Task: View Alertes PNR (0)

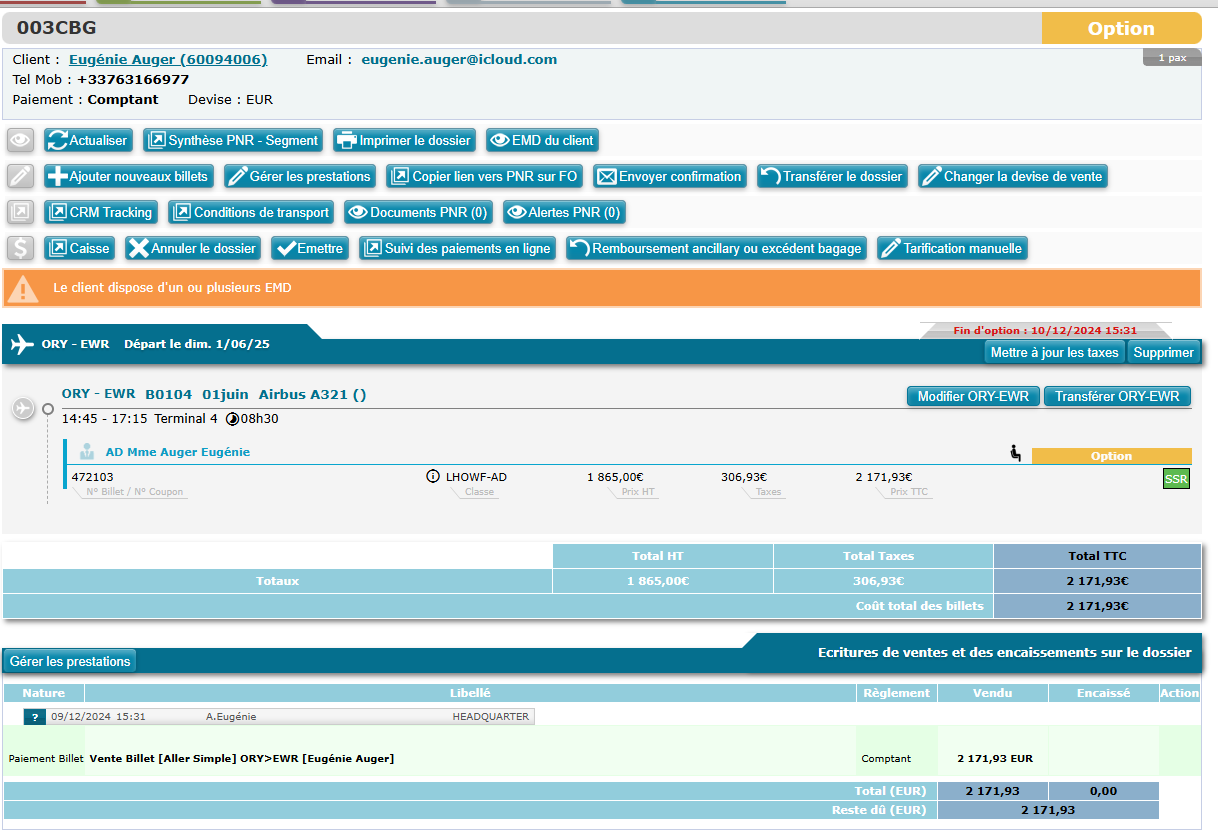Action: pos(563,212)
